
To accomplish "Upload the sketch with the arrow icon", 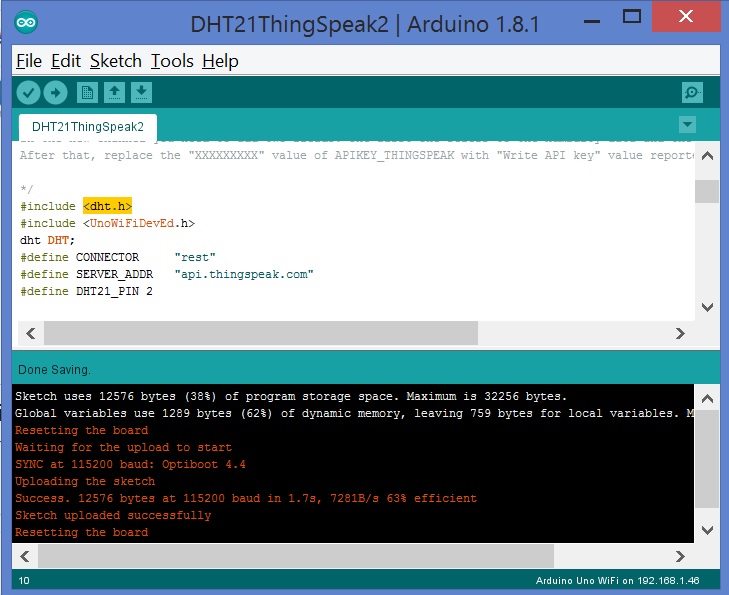I will tap(55, 93).
